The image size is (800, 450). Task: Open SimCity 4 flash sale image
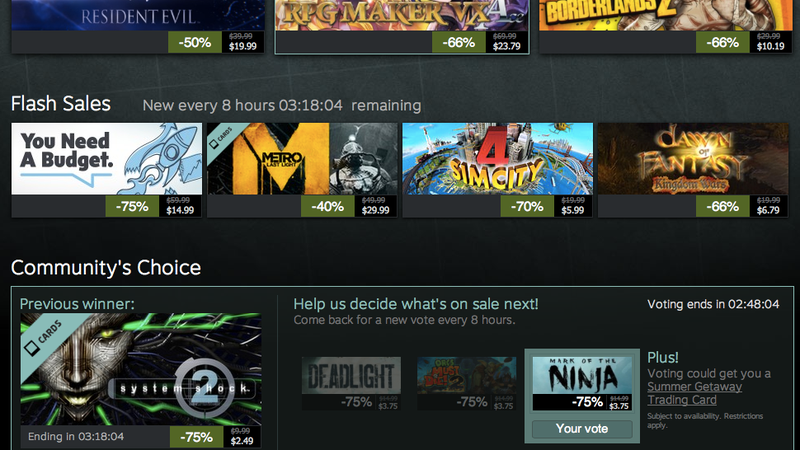pyautogui.click(x=497, y=159)
